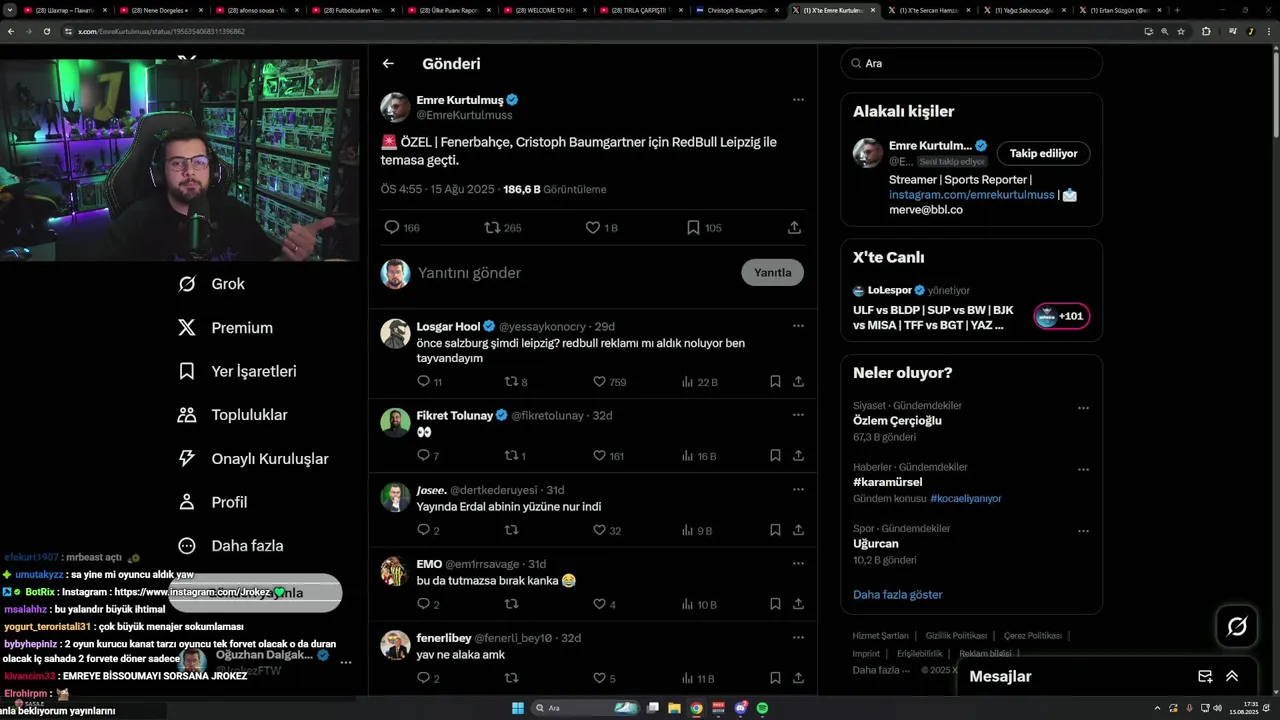Screen dimensions: 1280x720
Task: Click the Ara search field
Action: pos(971,63)
